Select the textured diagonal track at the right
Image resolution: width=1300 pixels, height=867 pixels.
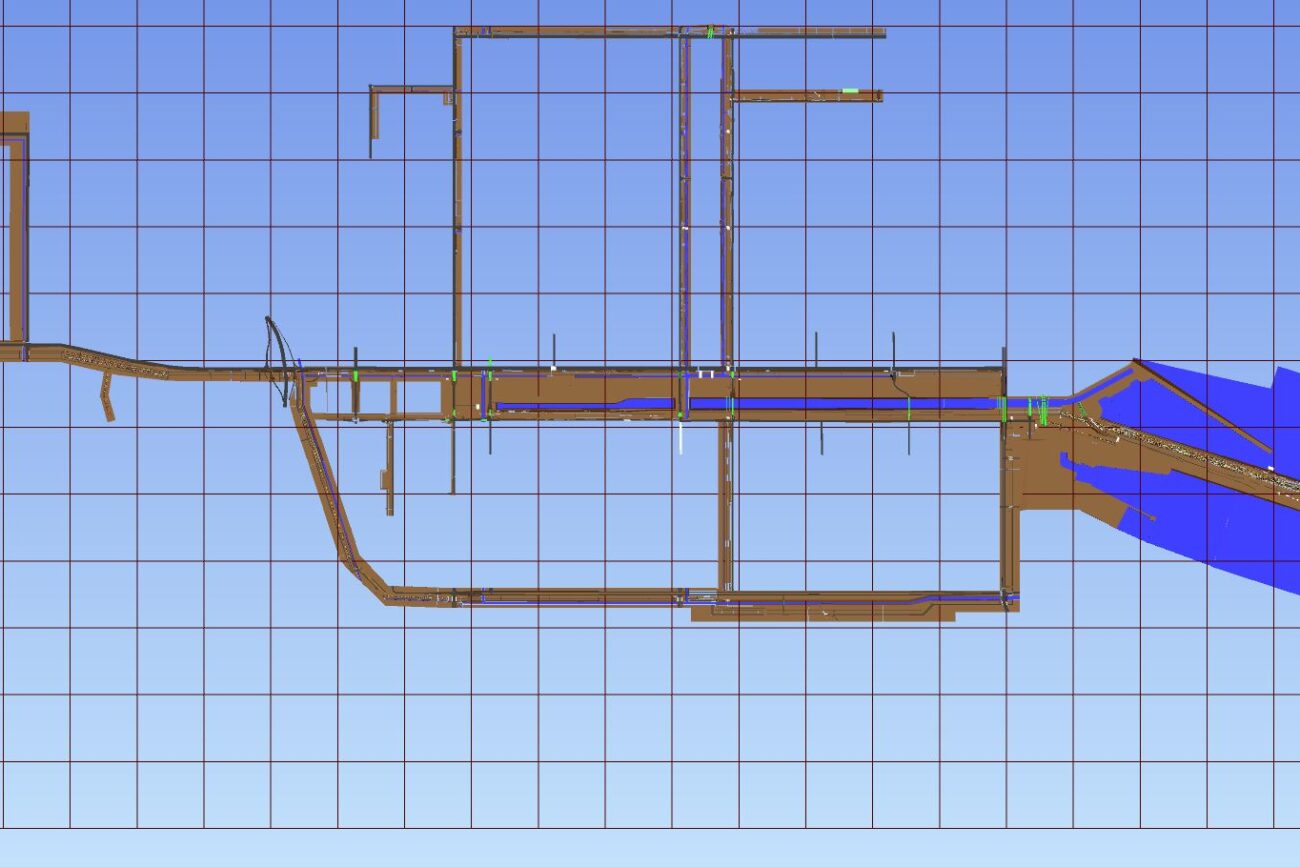[1180, 452]
